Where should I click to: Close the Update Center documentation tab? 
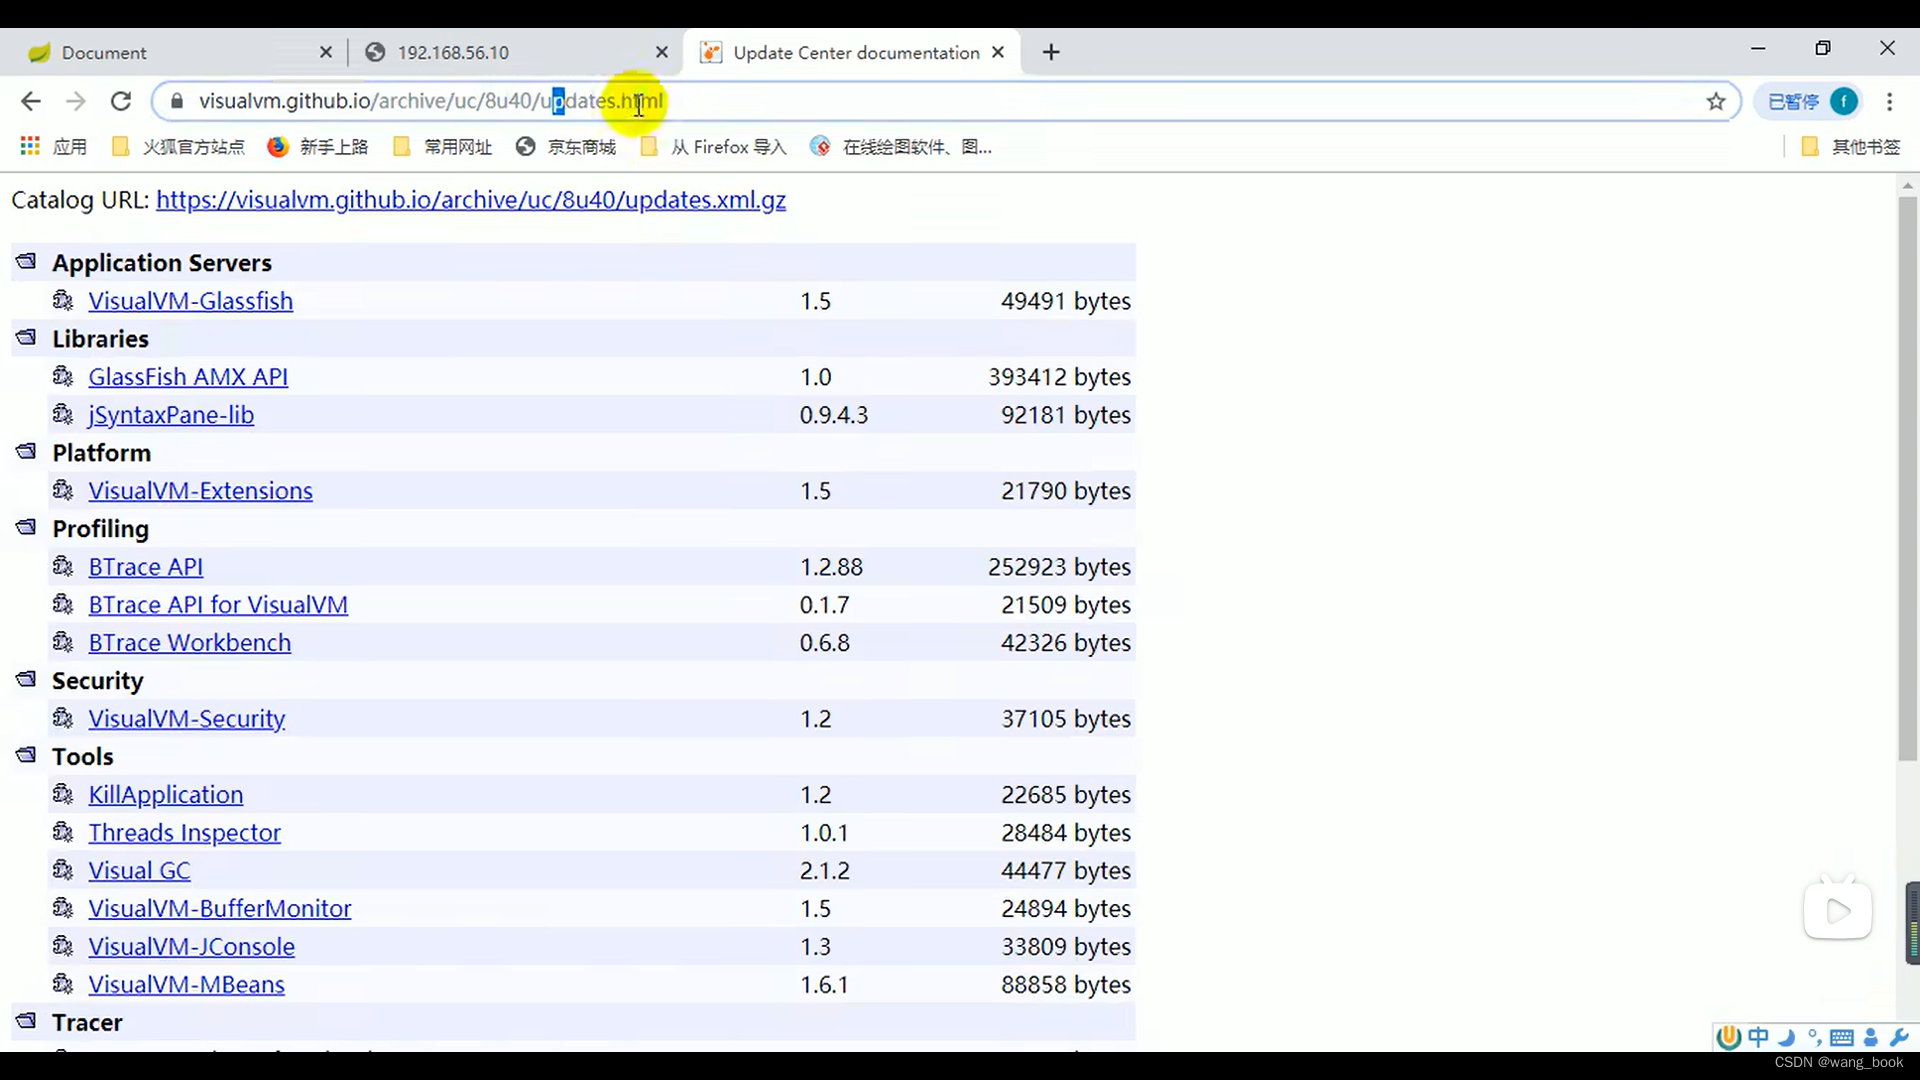[x=998, y=52]
